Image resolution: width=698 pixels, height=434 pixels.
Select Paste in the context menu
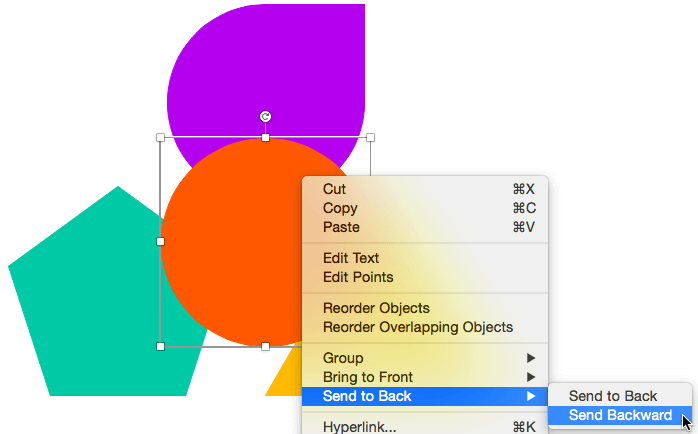click(342, 227)
